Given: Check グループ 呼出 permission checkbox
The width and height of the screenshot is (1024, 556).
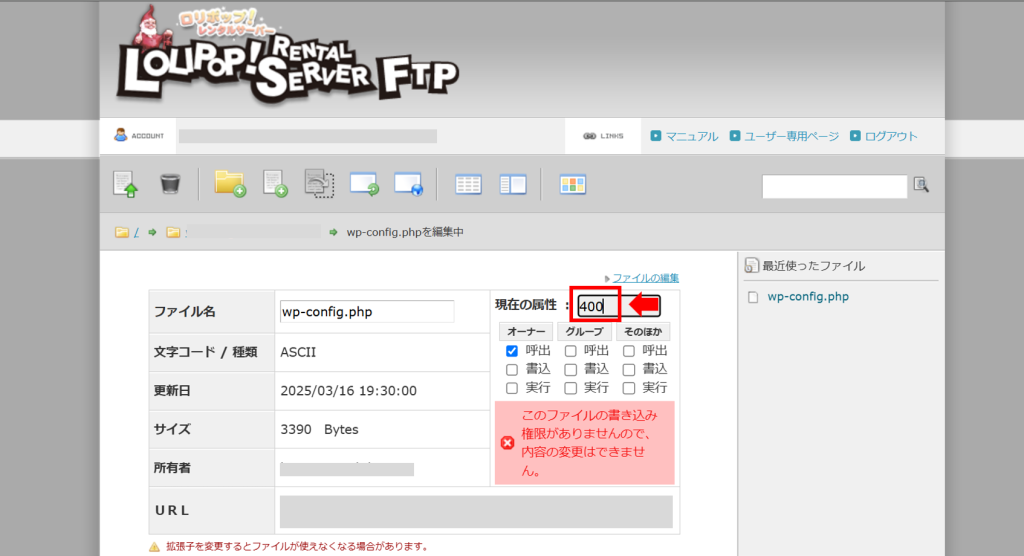Looking at the screenshot, I should click(570, 351).
